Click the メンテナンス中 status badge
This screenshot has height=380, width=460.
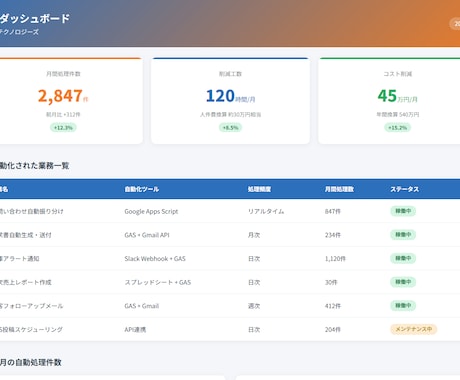[413, 329]
